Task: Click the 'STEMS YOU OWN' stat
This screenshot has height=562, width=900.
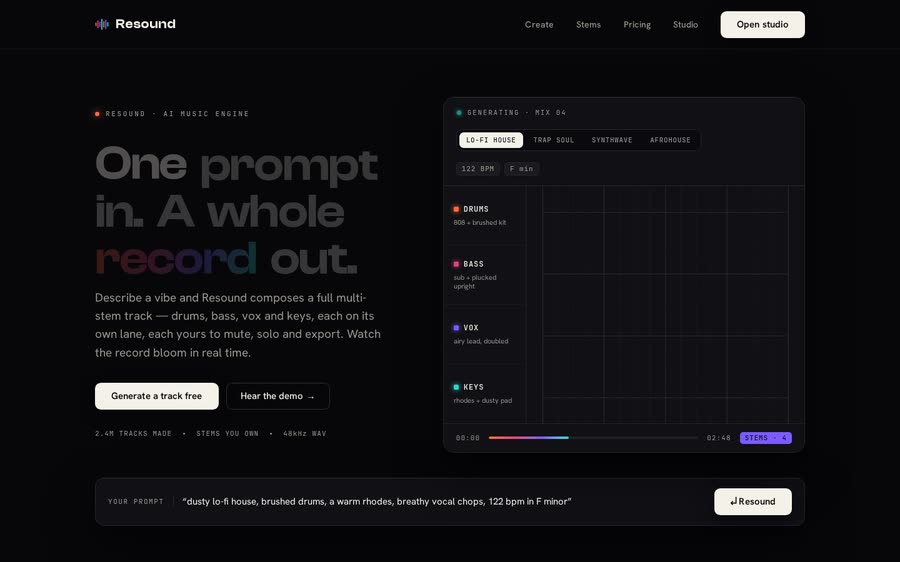Action: [x=227, y=433]
